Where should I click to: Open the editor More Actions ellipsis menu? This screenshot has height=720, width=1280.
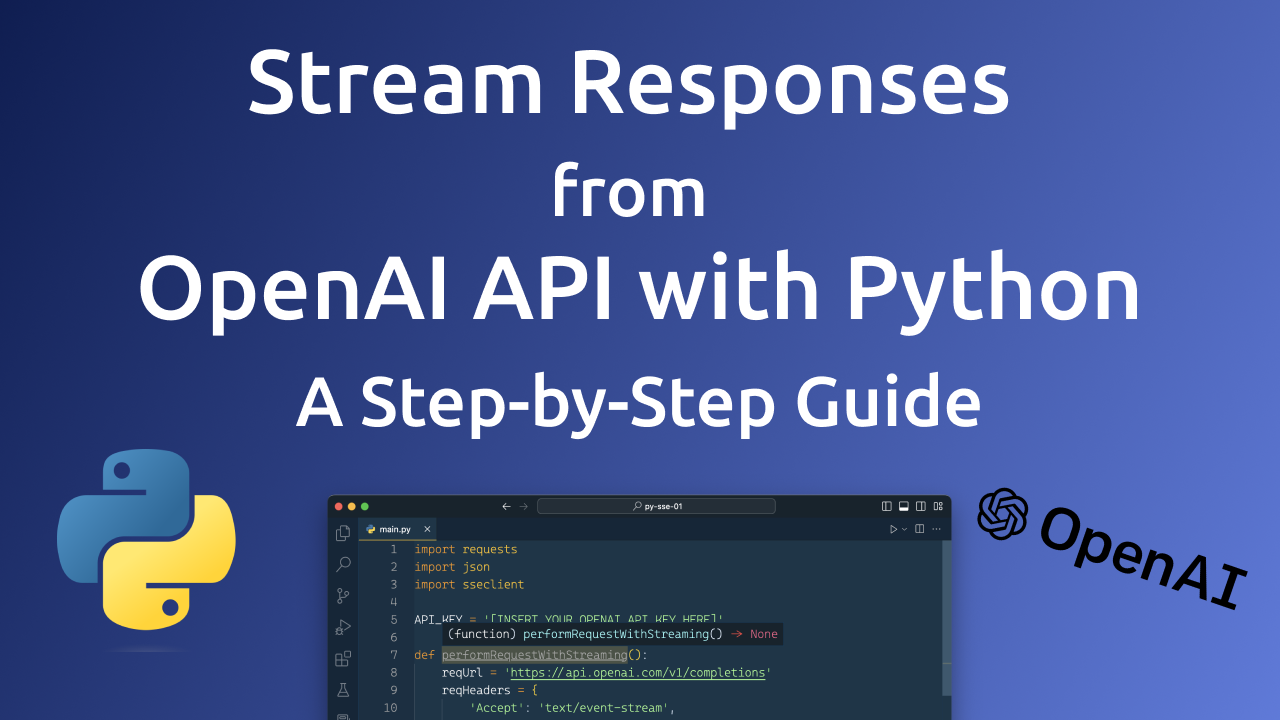pyautogui.click(x=937, y=529)
